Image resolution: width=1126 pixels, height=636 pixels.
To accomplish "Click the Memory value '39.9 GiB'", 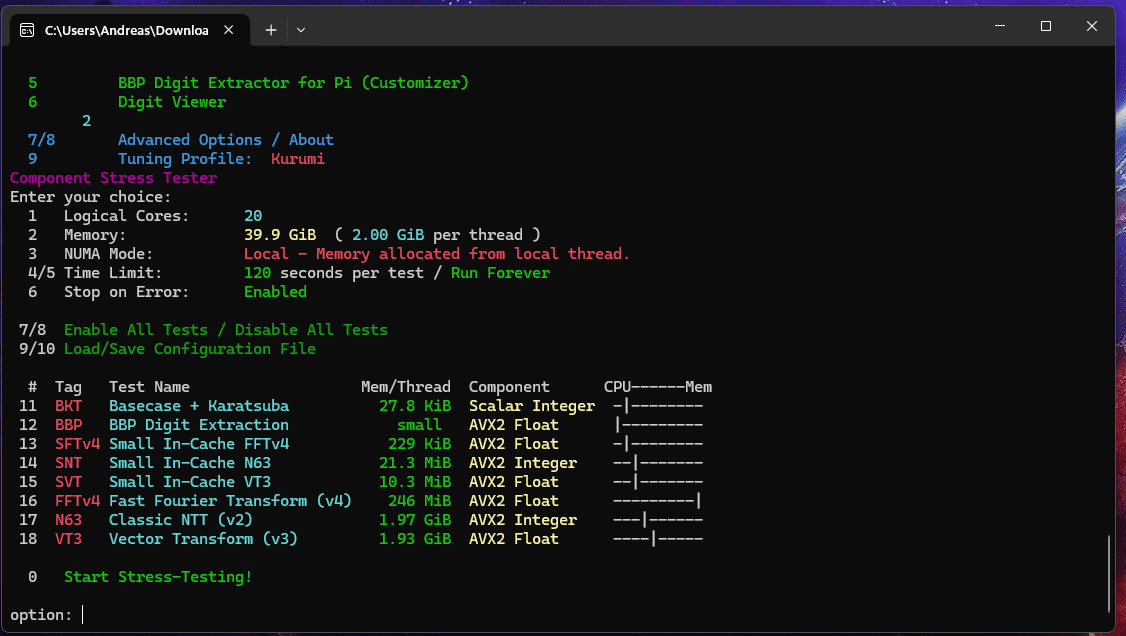I will (x=280, y=235).
